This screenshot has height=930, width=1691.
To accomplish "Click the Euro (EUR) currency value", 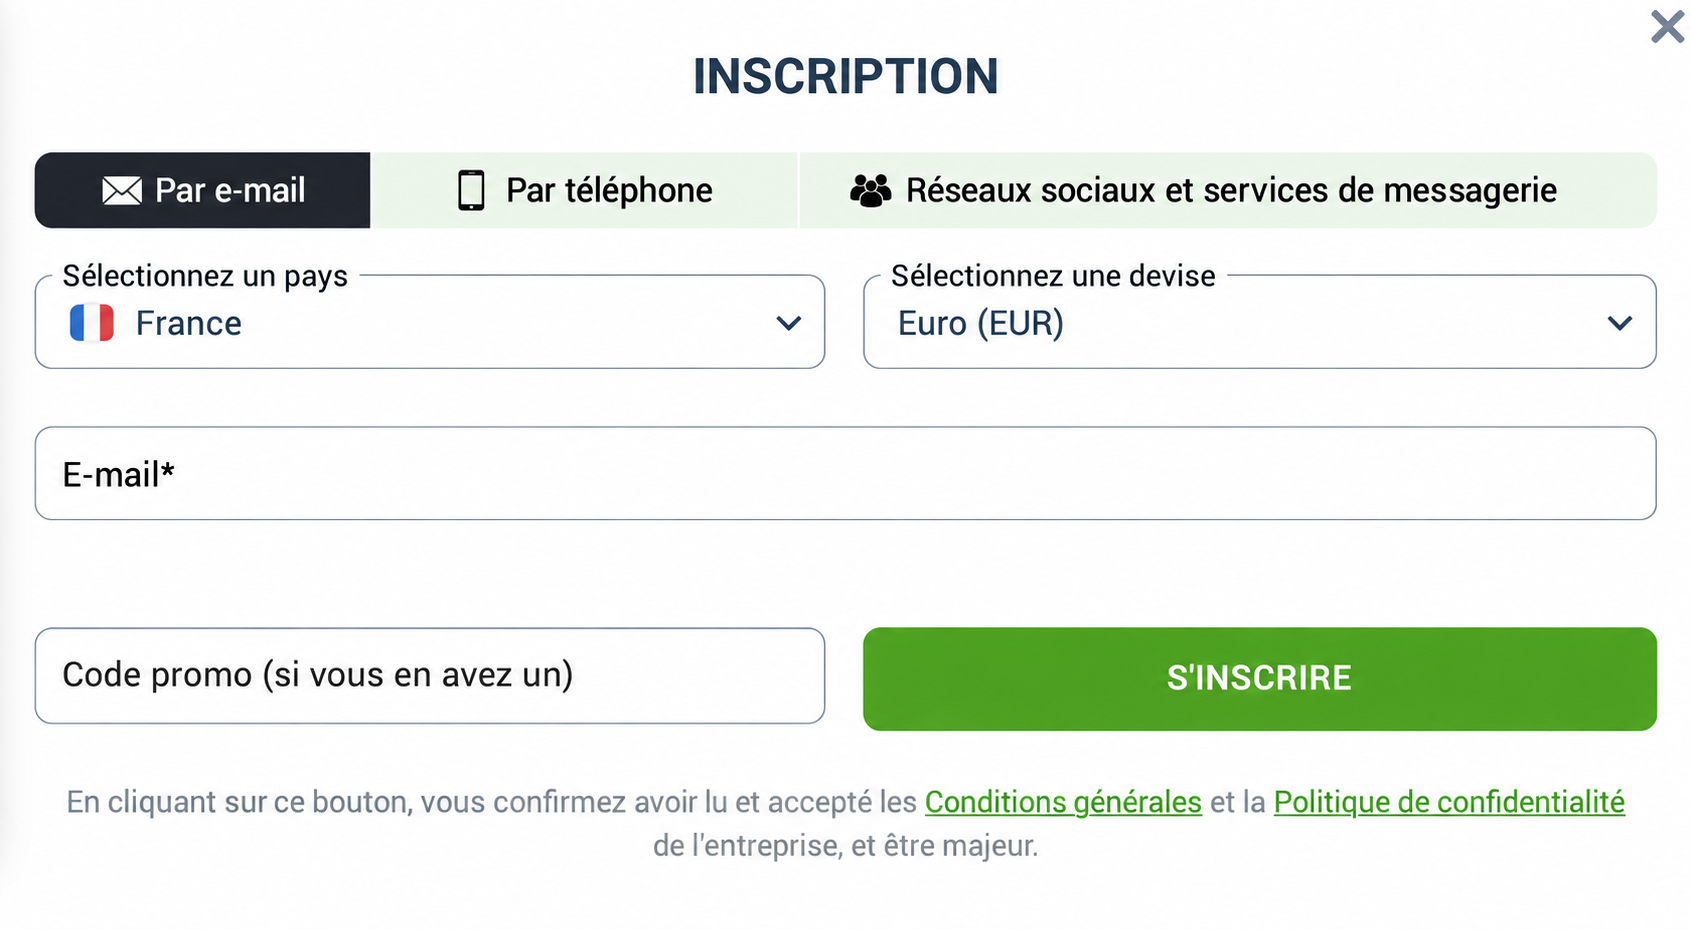I will [981, 323].
